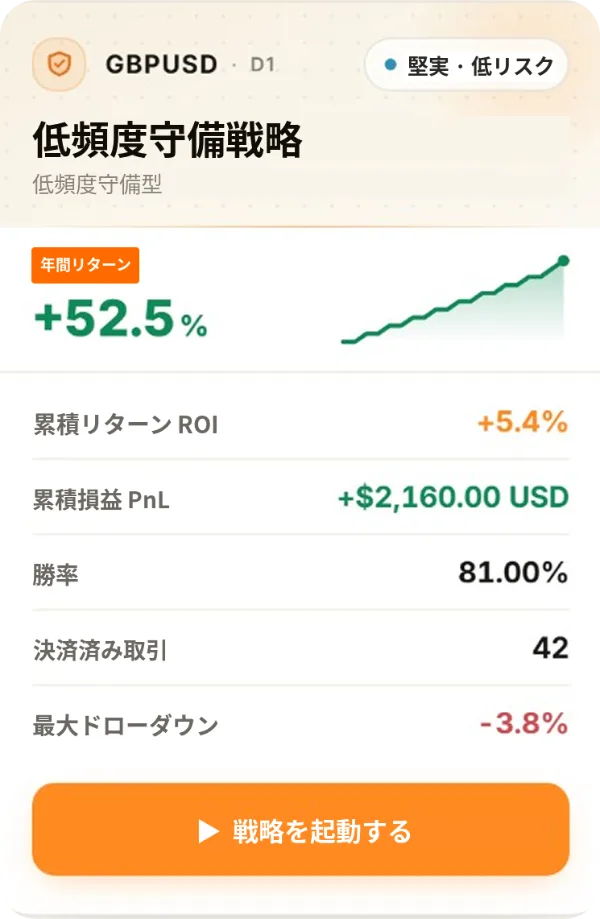Select the 決済済み取引 row label
The width and height of the screenshot is (600, 919).
100,651
